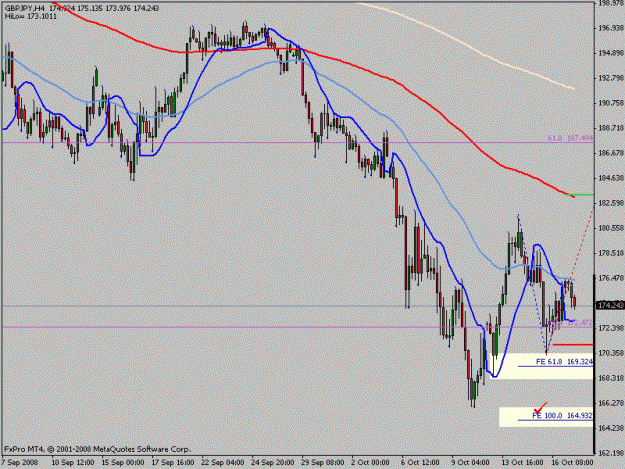This screenshot has height=469, width=625.
Task: Click the 15 Sep 00:00 time label
Action: (123, 463)
